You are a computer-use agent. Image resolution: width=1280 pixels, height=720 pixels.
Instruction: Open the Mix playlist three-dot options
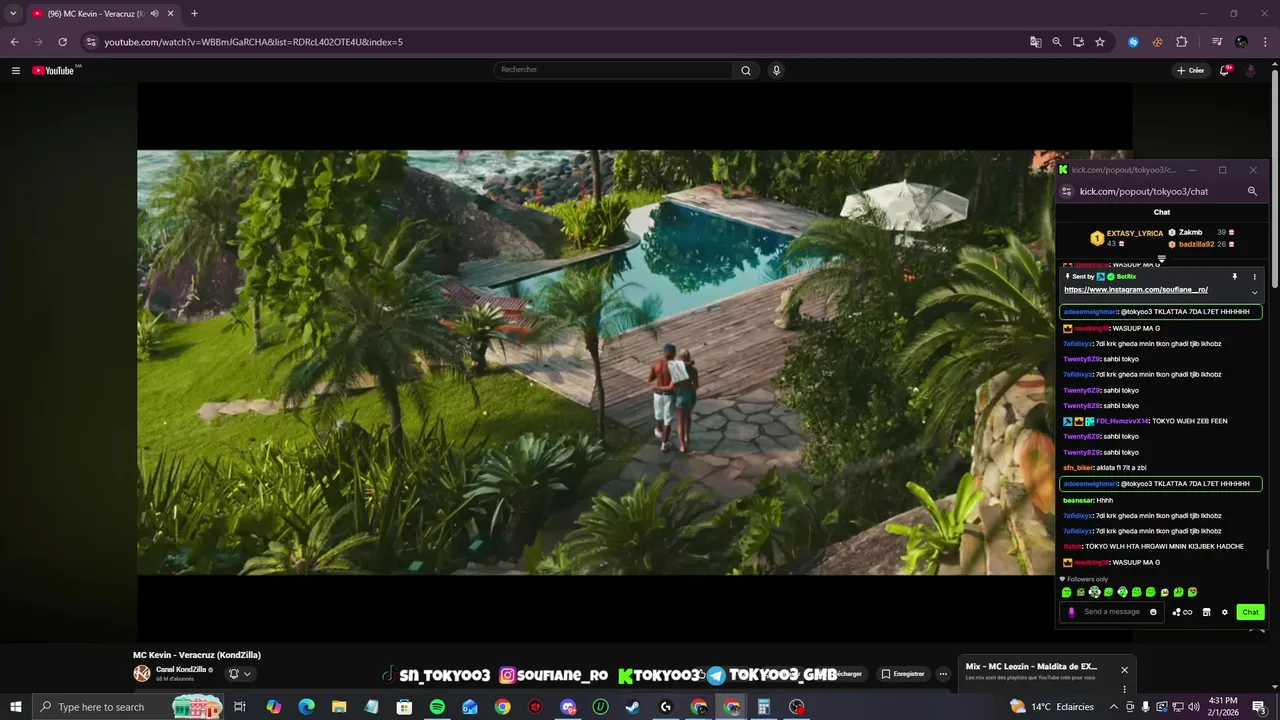(x=1124, y=689)
